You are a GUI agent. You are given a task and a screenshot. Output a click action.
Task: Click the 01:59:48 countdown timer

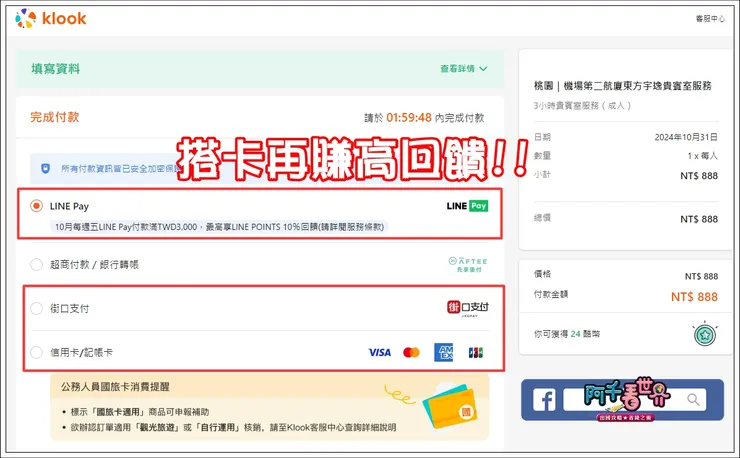coord(409,118)
